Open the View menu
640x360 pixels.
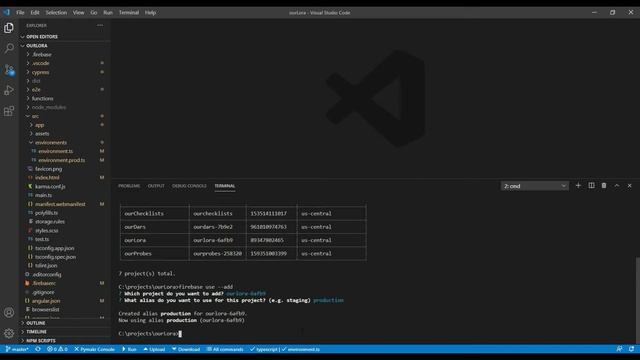[78, 13]
